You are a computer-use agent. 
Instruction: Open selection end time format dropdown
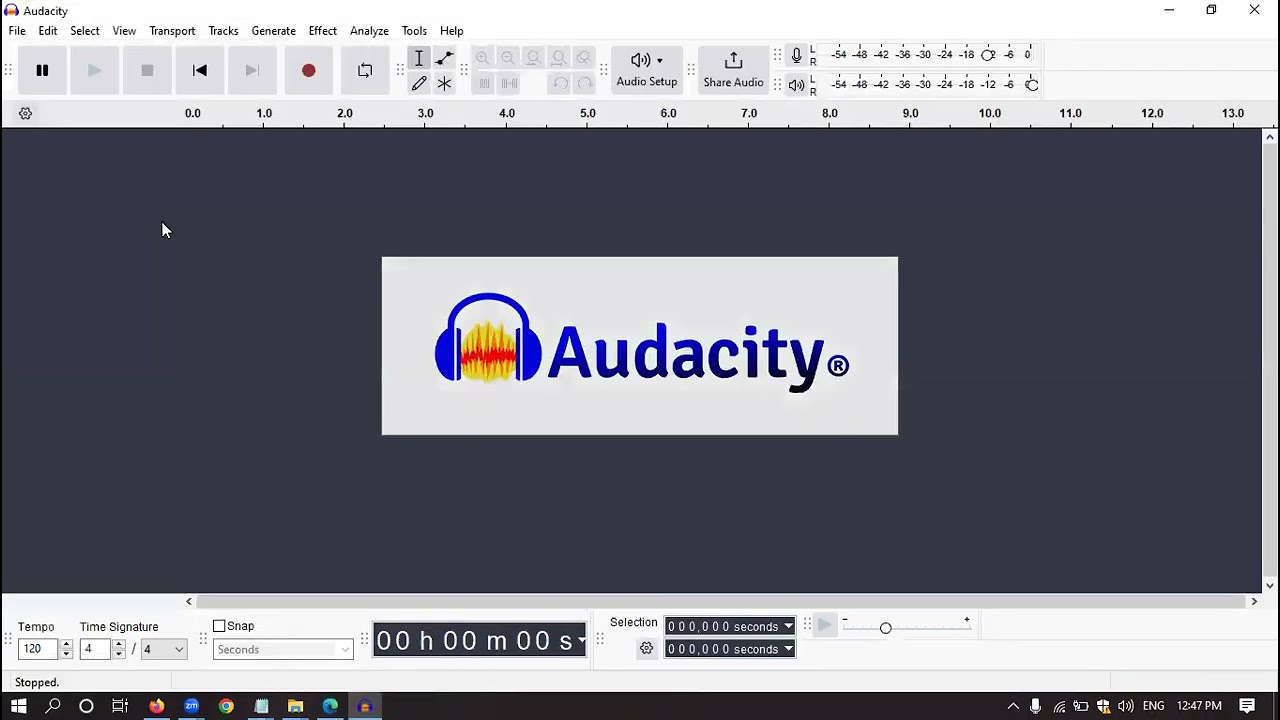click(789, 650)
